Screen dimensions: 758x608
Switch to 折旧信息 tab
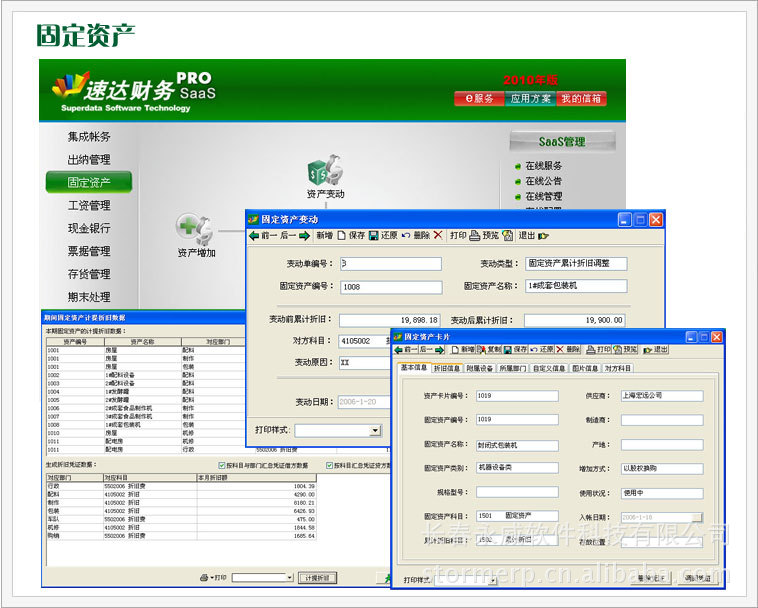pyautogui.click(x=446, y=368)
